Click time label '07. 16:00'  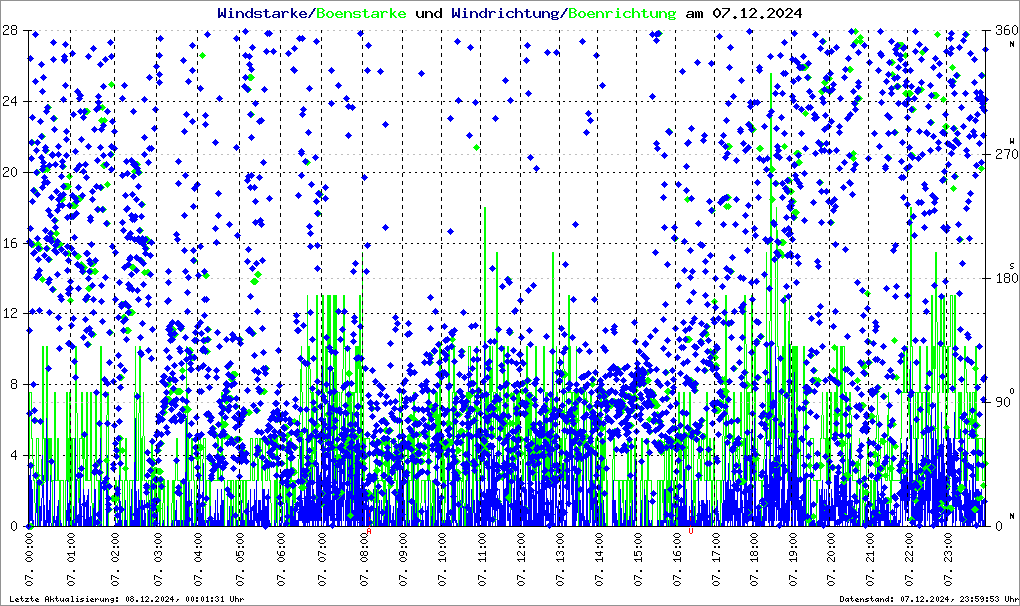pyautogui.click(x=677, y=559)
